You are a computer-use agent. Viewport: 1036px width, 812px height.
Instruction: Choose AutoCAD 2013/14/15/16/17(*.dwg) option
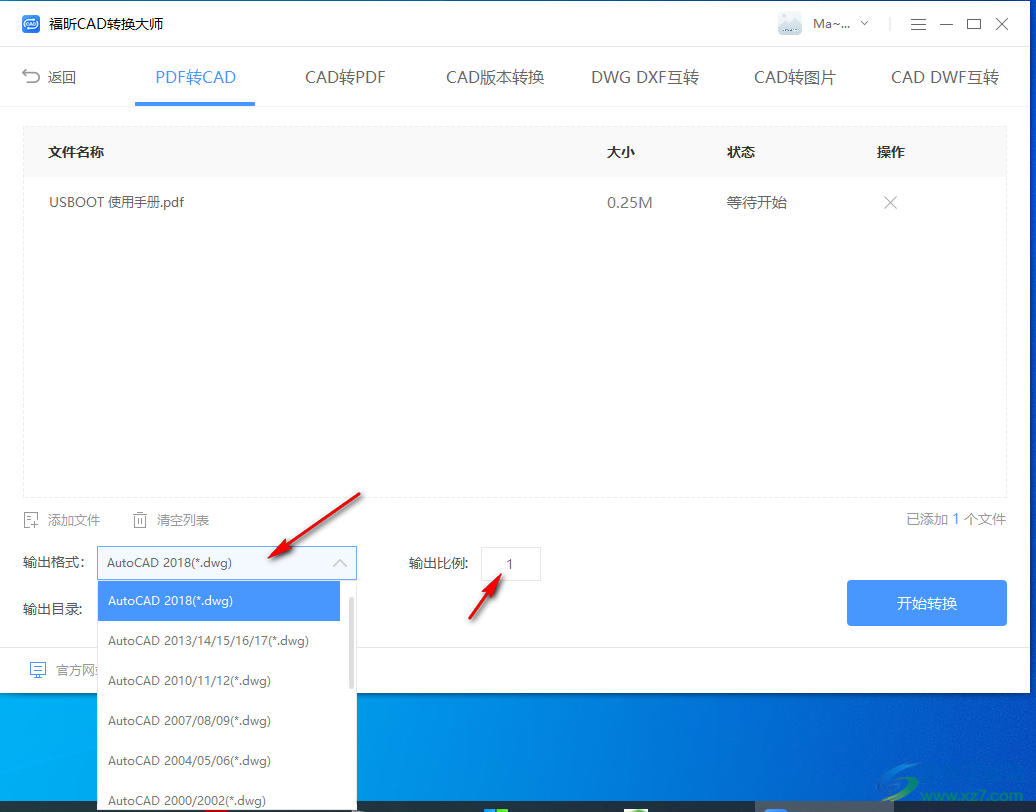219,641
